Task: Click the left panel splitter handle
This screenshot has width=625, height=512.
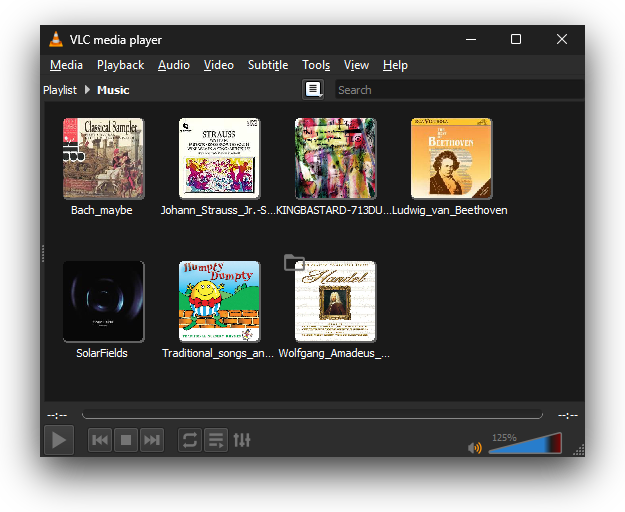Action: coord(43,253)
